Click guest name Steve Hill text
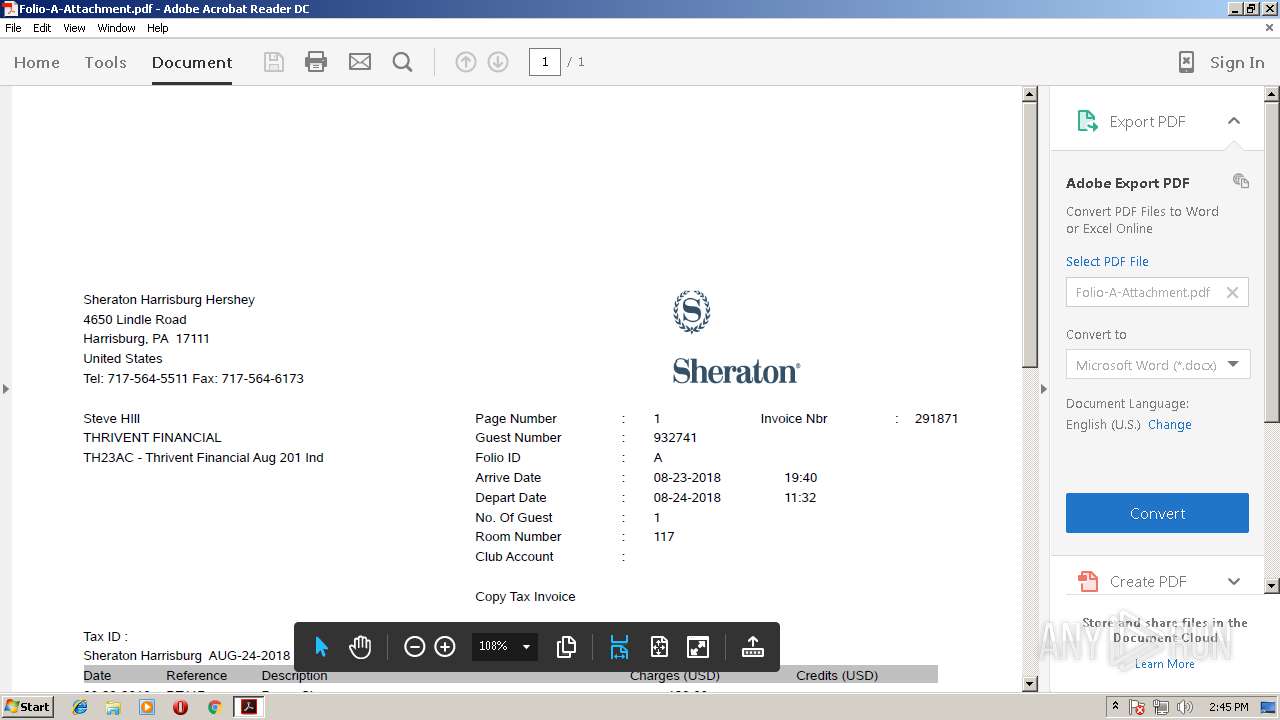This screenshot has height=720, width=1280. [x=111, y=419]
